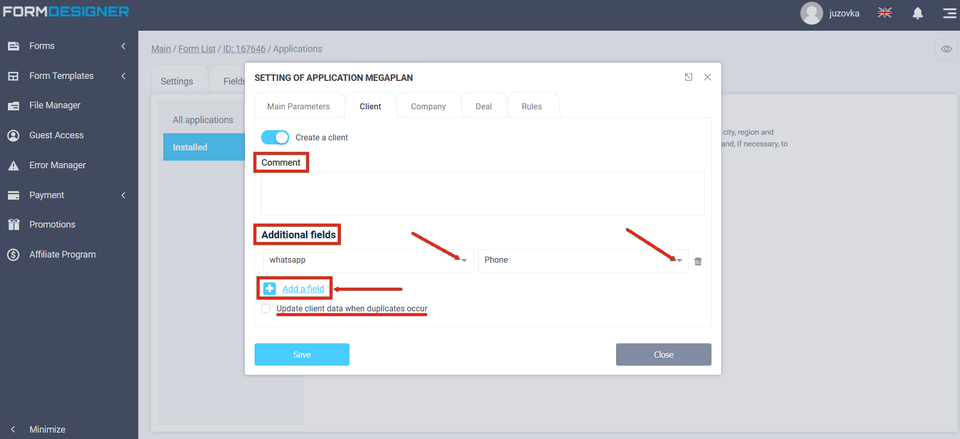This screenshot has width=960, height=439.
Task: Go to Main breadcrumb link
Action: 161,48
